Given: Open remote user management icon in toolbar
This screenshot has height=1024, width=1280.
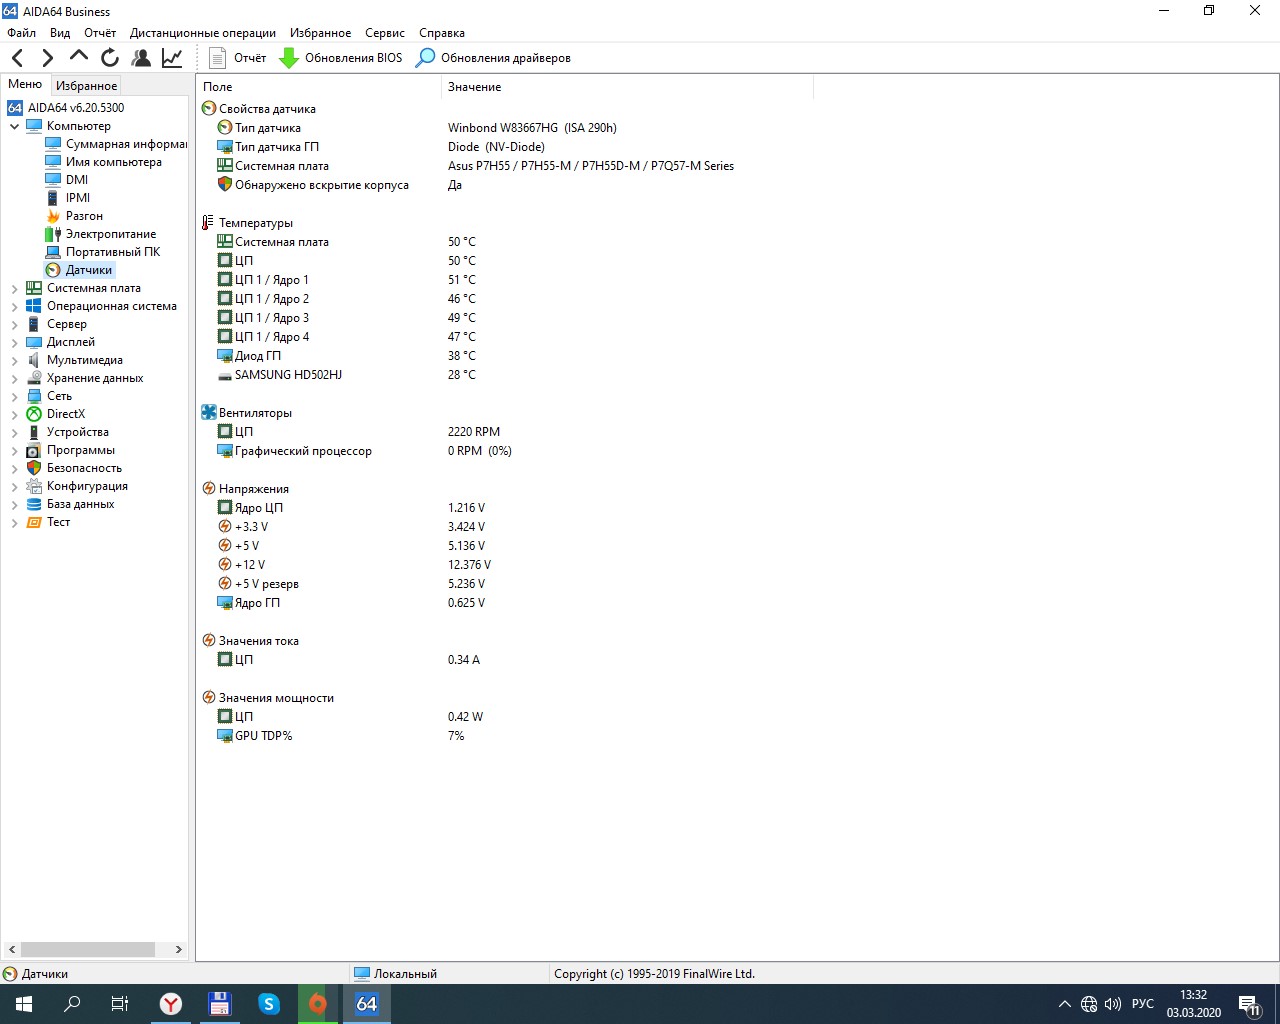Looking at the screenshot, I should [x=141, y=58].
